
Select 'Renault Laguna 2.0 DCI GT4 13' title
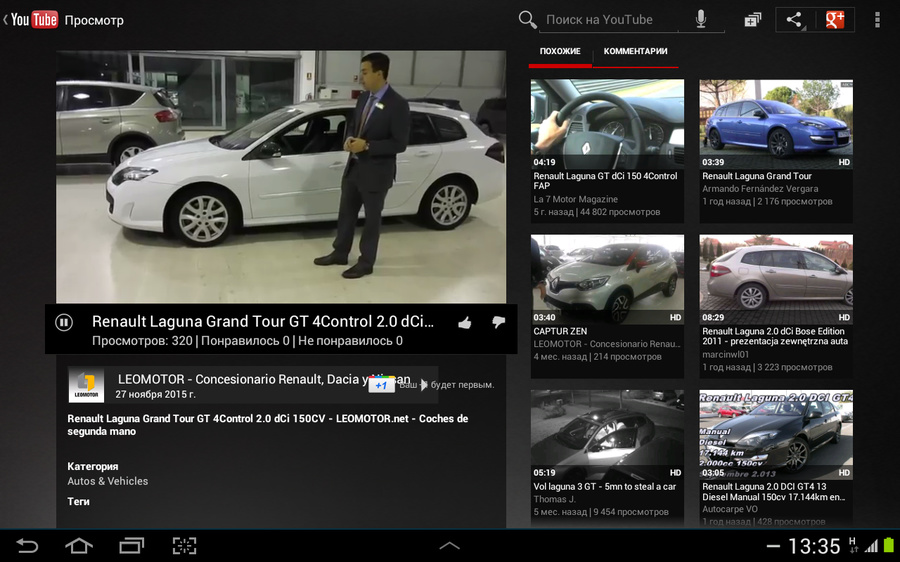[773, 492]
